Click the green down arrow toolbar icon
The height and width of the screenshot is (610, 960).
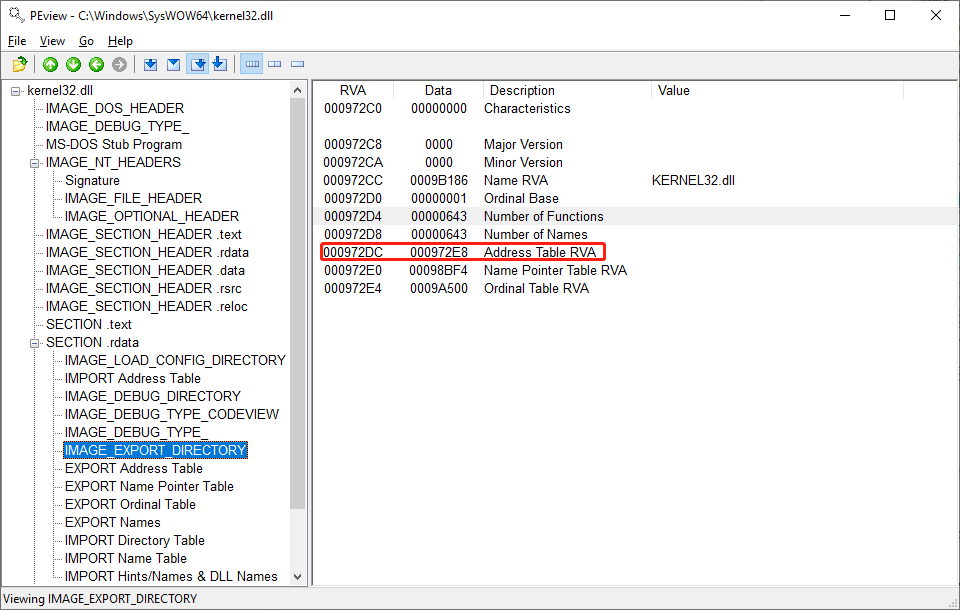(73, 65)
